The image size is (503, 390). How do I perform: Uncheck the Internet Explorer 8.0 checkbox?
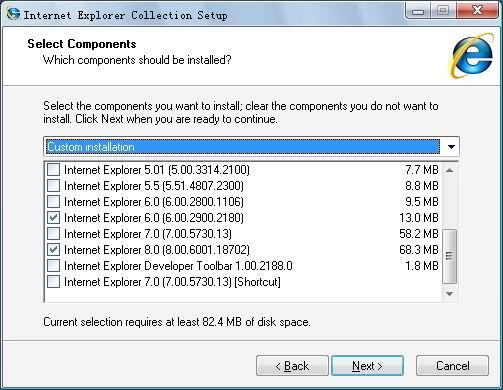53,250
